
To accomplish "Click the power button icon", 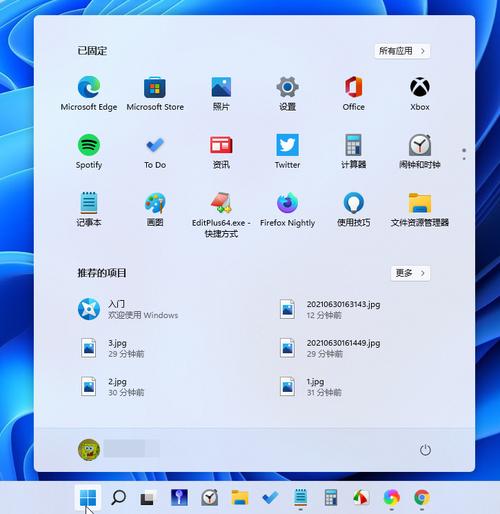I will (425, 450).
